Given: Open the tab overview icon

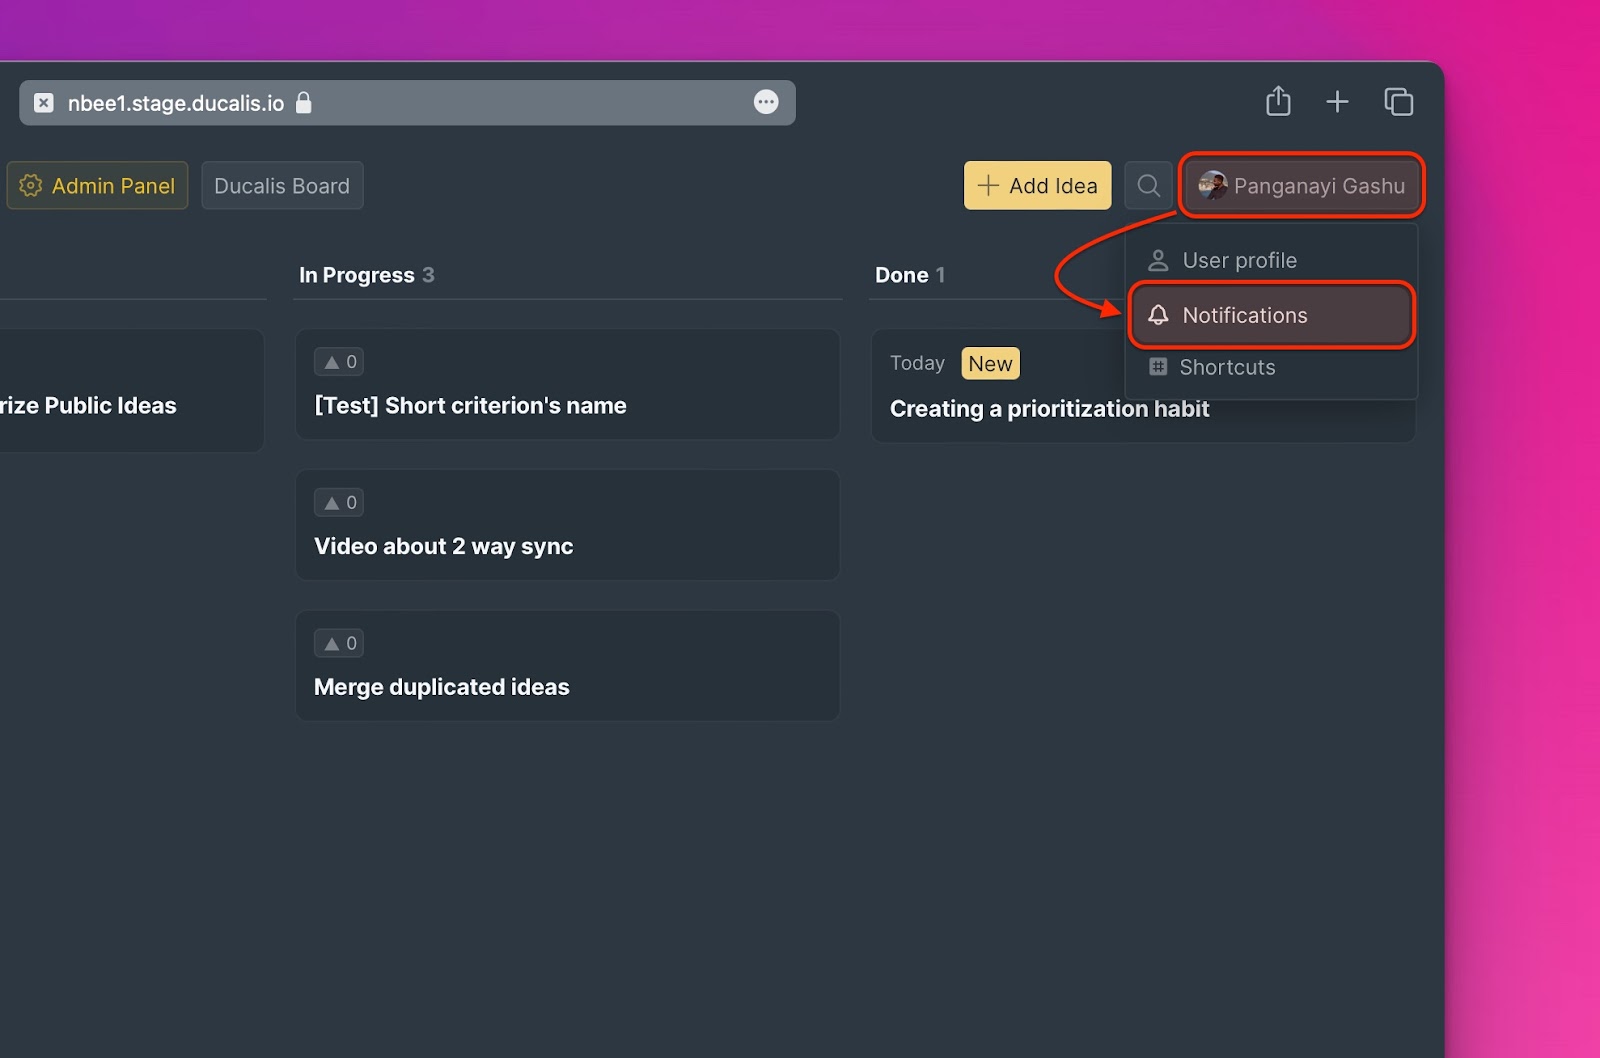Looking at the screenshot, I should [1398, 101].
